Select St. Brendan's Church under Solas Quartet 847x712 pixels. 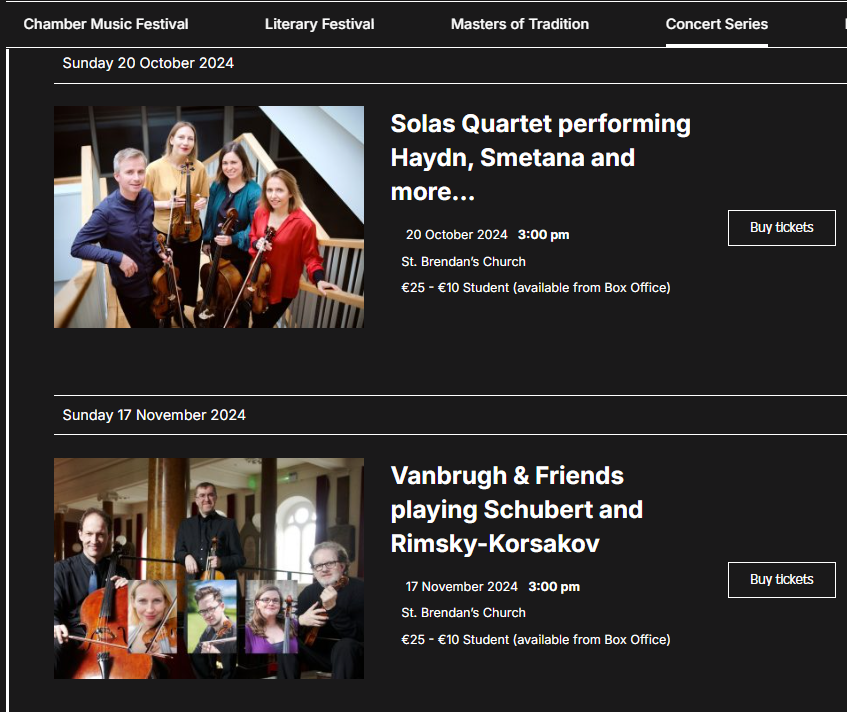(x=463, y=262)
